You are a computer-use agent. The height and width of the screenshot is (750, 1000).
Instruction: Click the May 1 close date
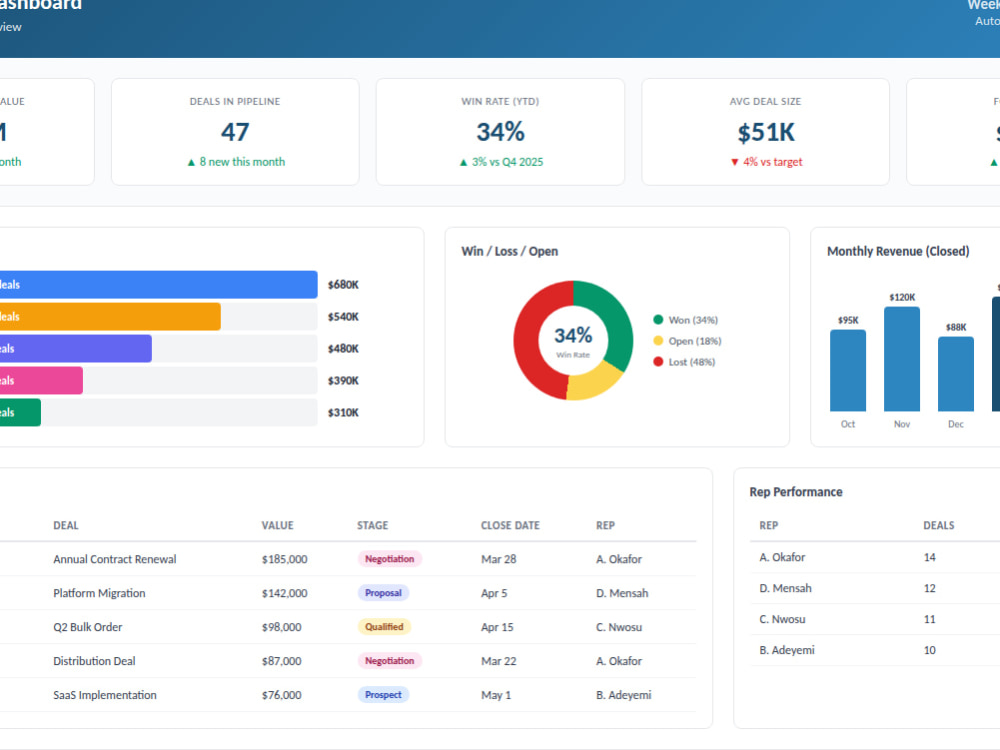(x=496, y=695)
